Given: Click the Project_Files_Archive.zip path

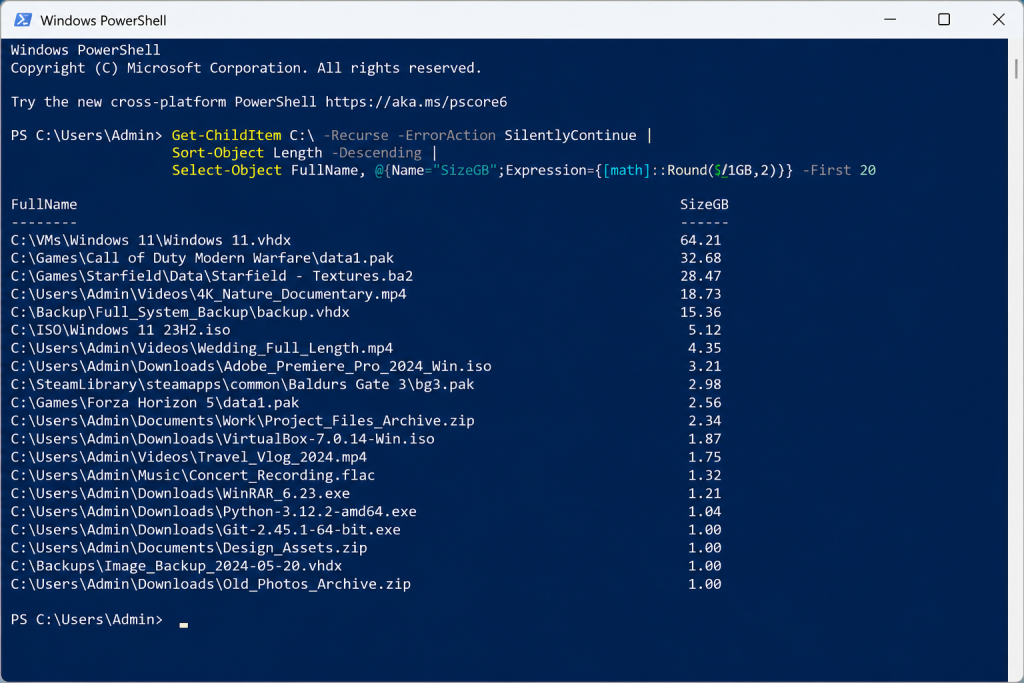Looking at the screenshot, I should pyautogui.click(x=242, y=421).
